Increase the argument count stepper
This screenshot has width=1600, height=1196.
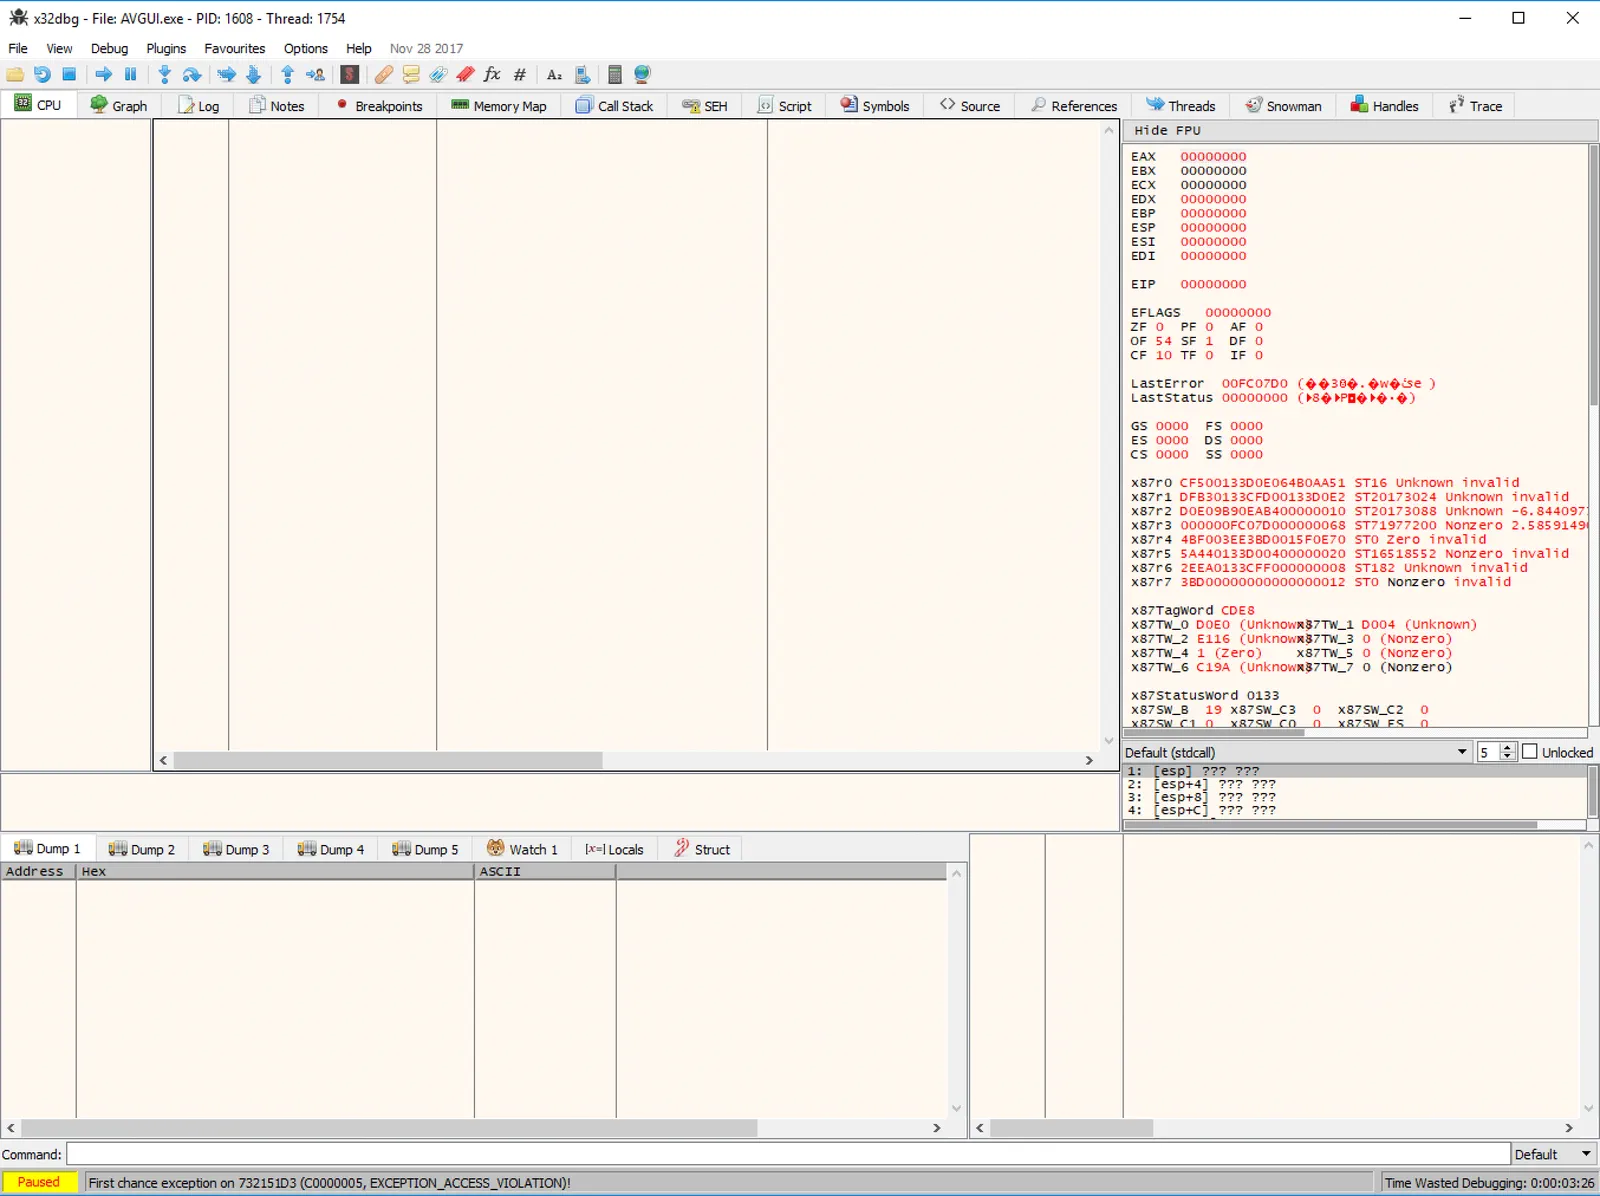tap(1507, 748)
